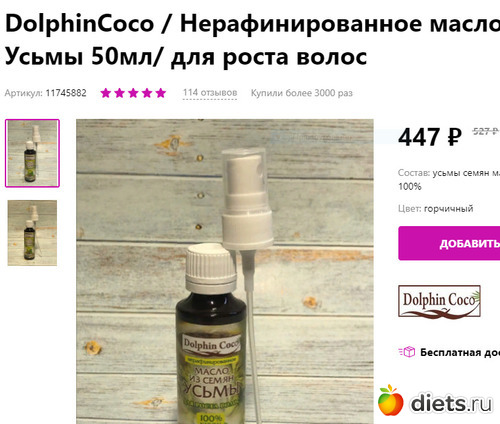
Task: Click the diets.ru apple logo icon
Action: (390, 400)
